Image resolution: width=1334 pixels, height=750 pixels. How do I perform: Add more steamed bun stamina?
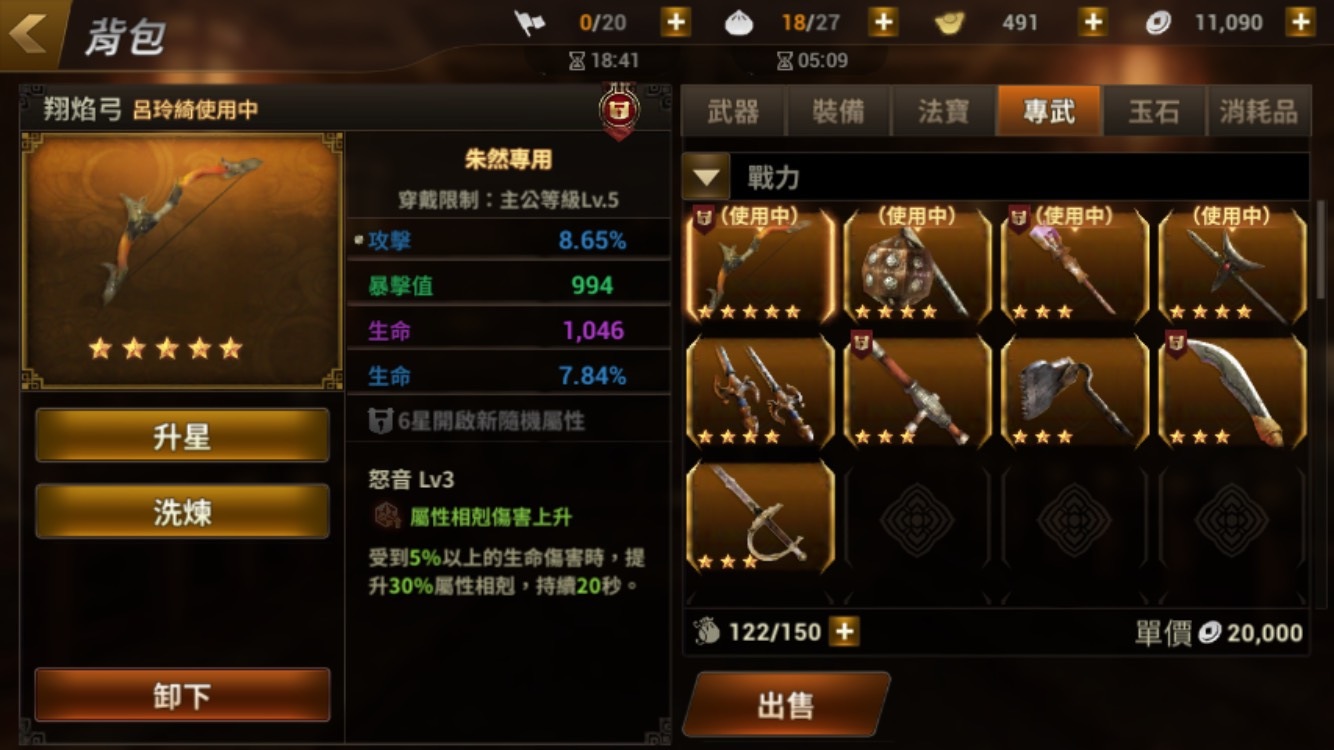(882, 22)
